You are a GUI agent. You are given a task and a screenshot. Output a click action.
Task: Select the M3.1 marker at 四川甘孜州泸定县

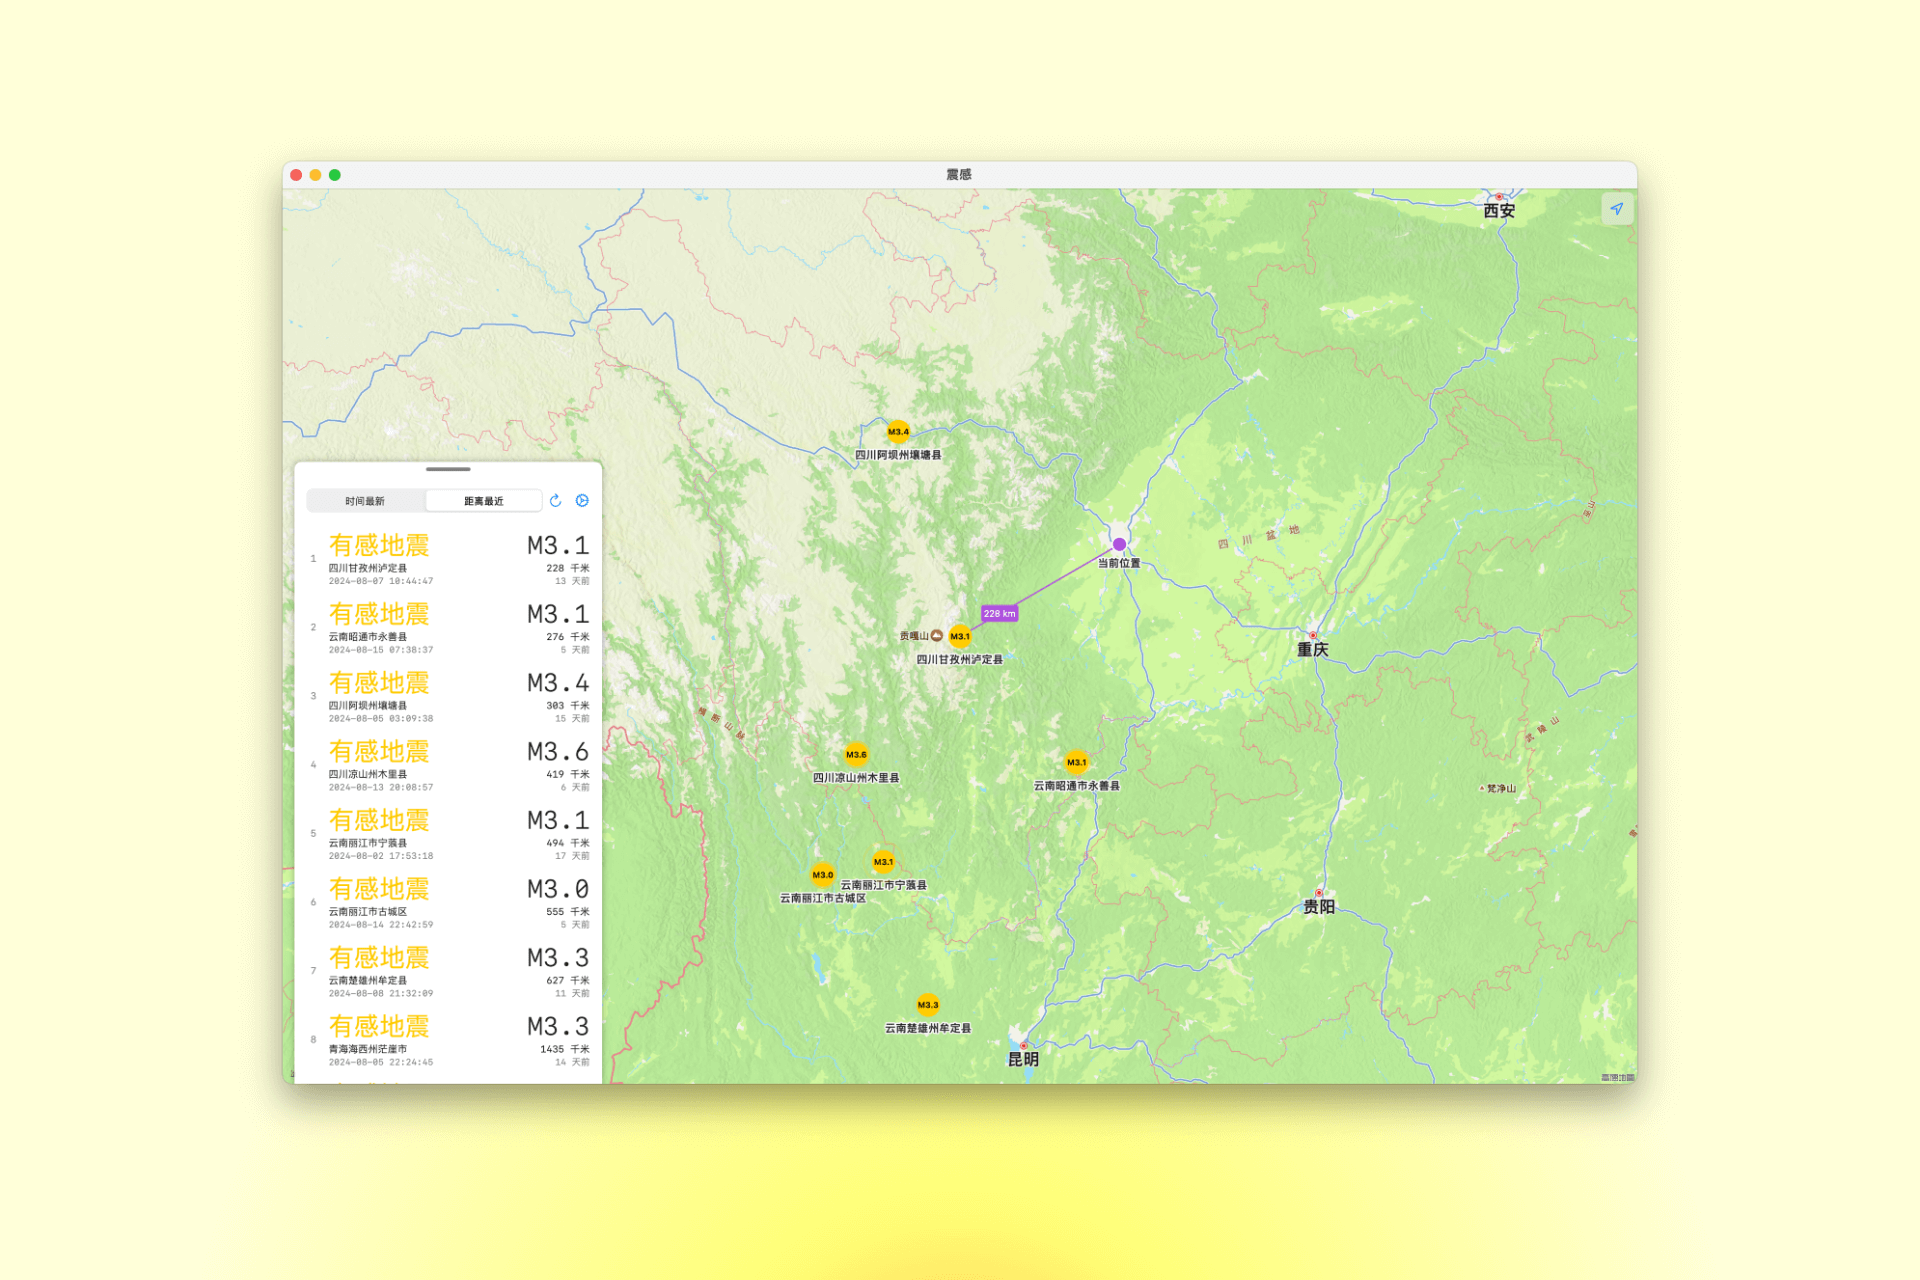coord(960,636)
